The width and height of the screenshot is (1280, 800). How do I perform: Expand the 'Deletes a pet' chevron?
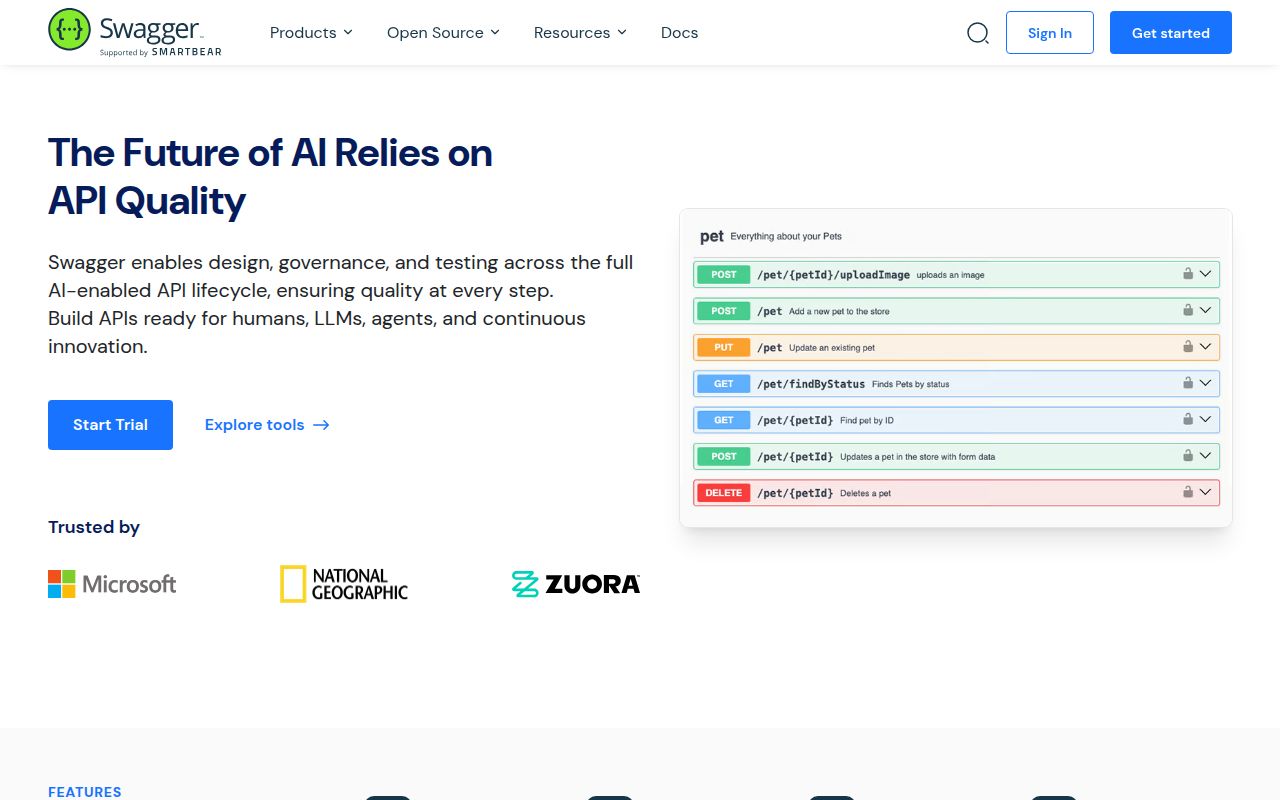(x=1206, y=492)
